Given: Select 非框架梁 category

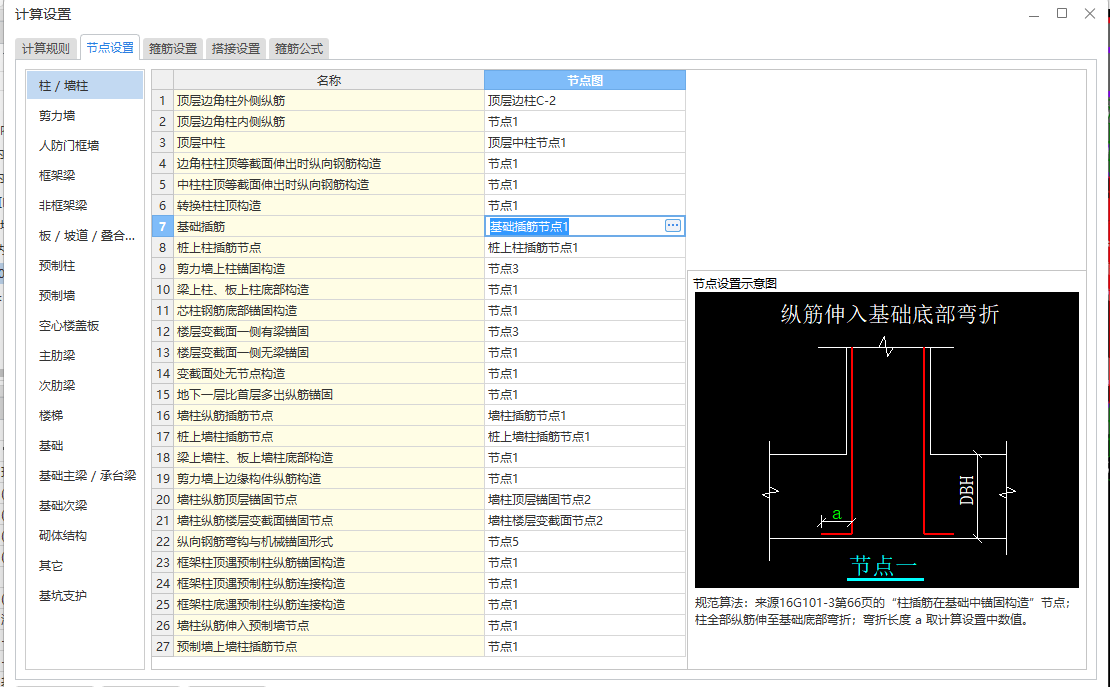Looking at the screenshot, I should 85,205.
